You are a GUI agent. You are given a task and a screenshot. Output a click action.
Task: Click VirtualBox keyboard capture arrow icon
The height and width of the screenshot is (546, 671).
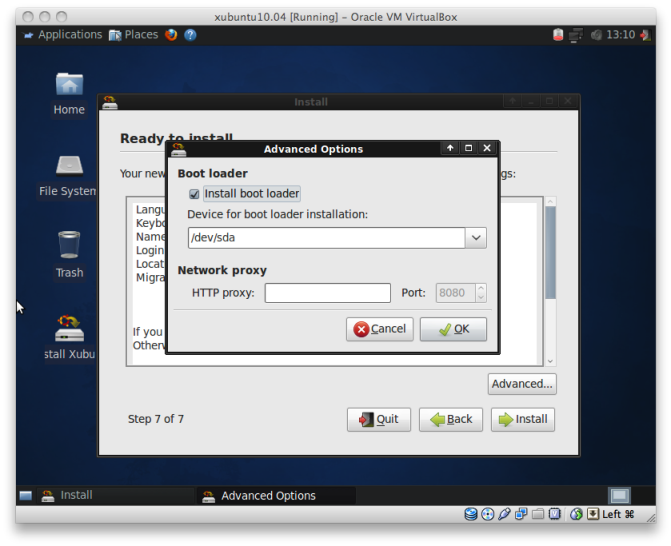click(x=593, y=514)
